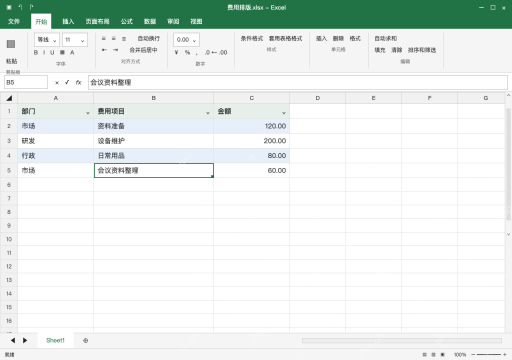The height and width of the screenshot is (360, 512).
Task: Switch to the 插入 ribbon tab
Action: pyautogui.click(x=68, y=21)
